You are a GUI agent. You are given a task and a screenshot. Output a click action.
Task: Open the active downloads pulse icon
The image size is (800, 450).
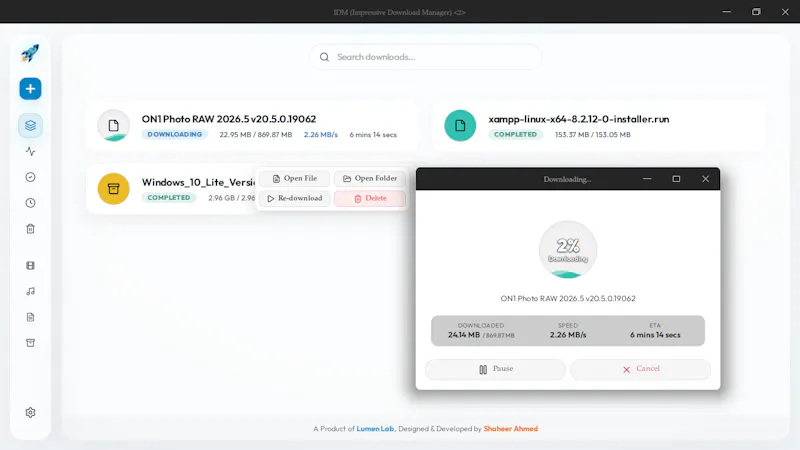(x=30, y=152)
